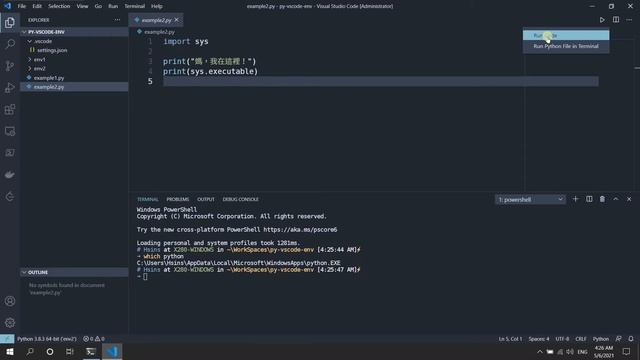Maximize the panel size chevron
The width and height of the screenshot is (640, 360).
tap(616, 199)
